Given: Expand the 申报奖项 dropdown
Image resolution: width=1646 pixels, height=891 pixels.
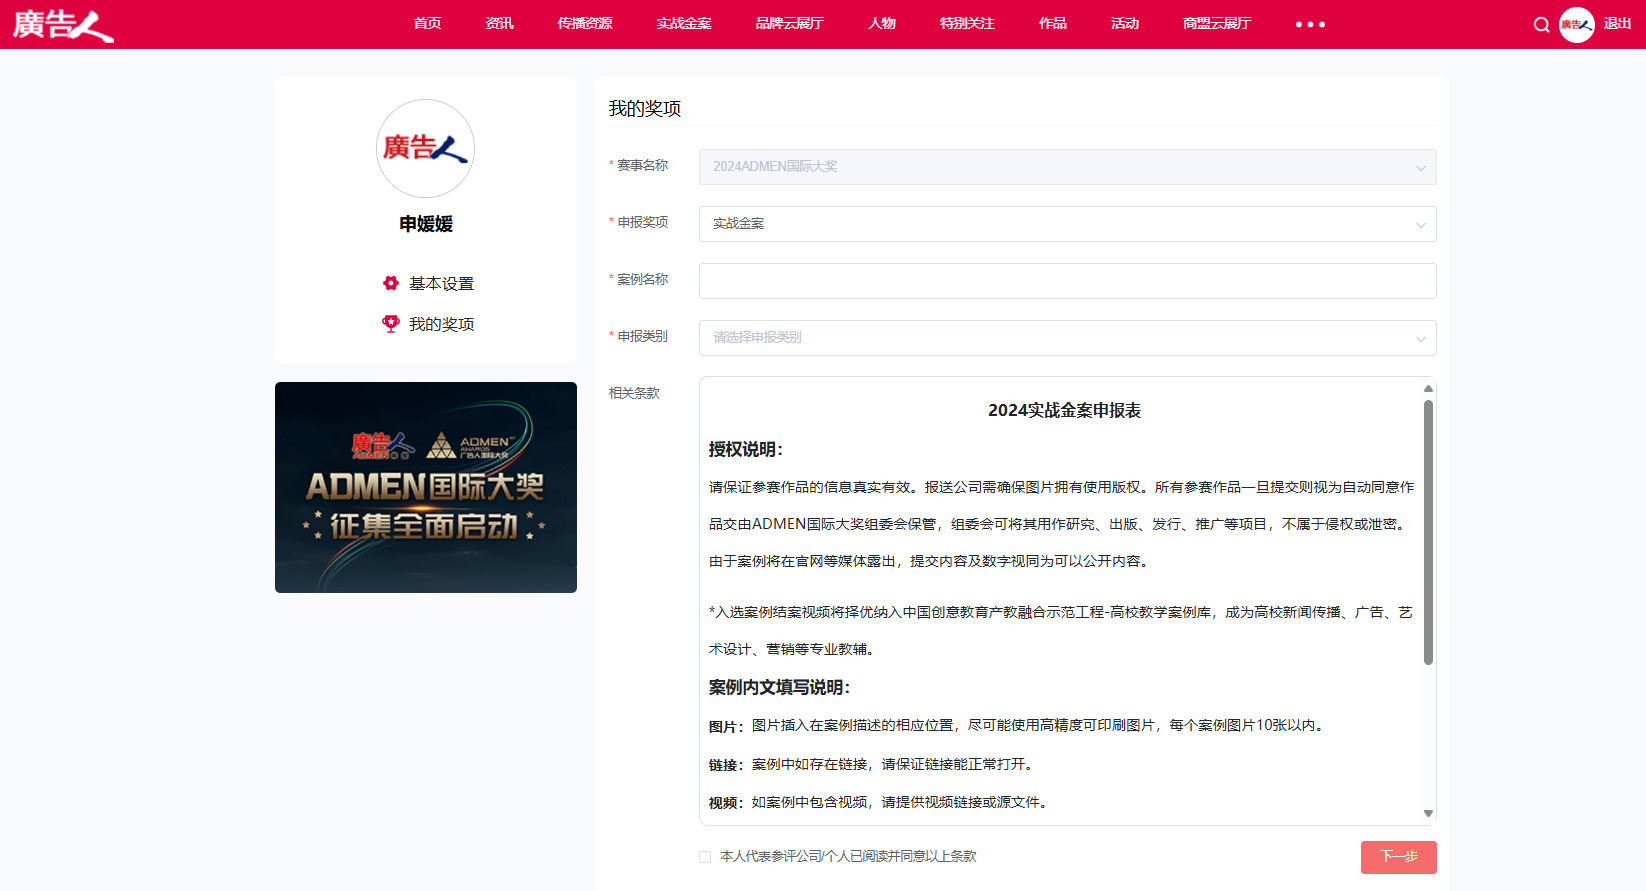Looking at the screenshot, I should click(1067, 224).
